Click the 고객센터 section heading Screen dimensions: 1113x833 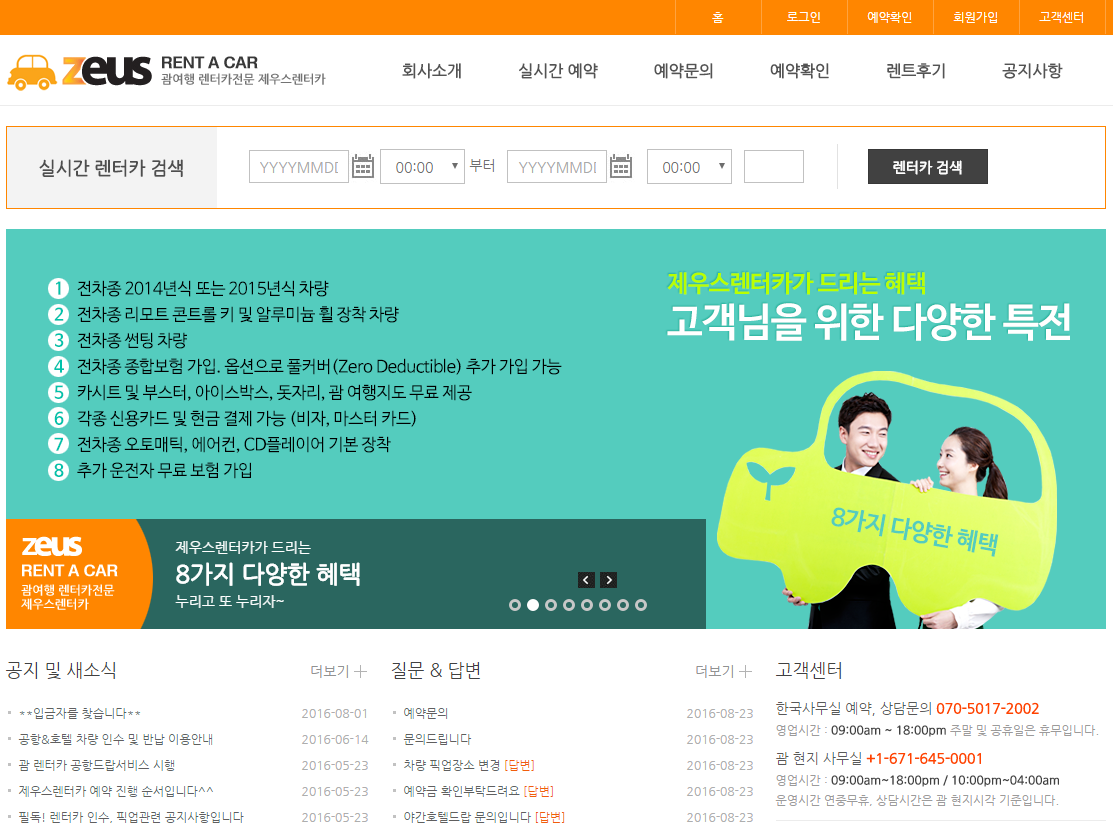tap(809, 671)
